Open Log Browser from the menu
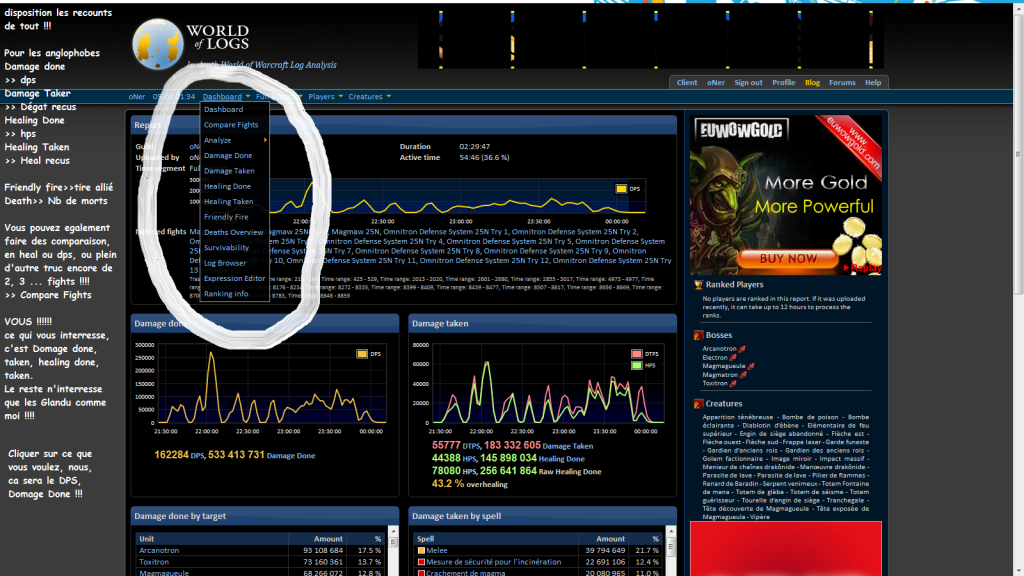This screenshot has height=576, width=1024. pyautogui.click(x=225, y=263)
